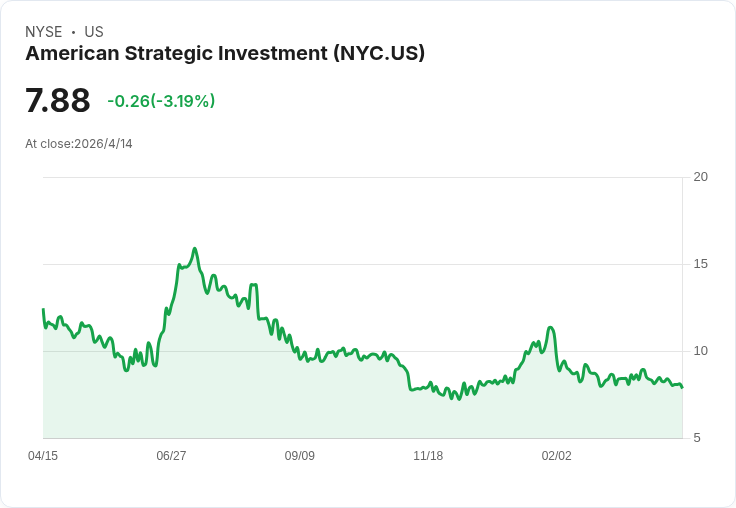Click the 5 price axis label
This screenshot has height=508, width=736.
[697, 438]
